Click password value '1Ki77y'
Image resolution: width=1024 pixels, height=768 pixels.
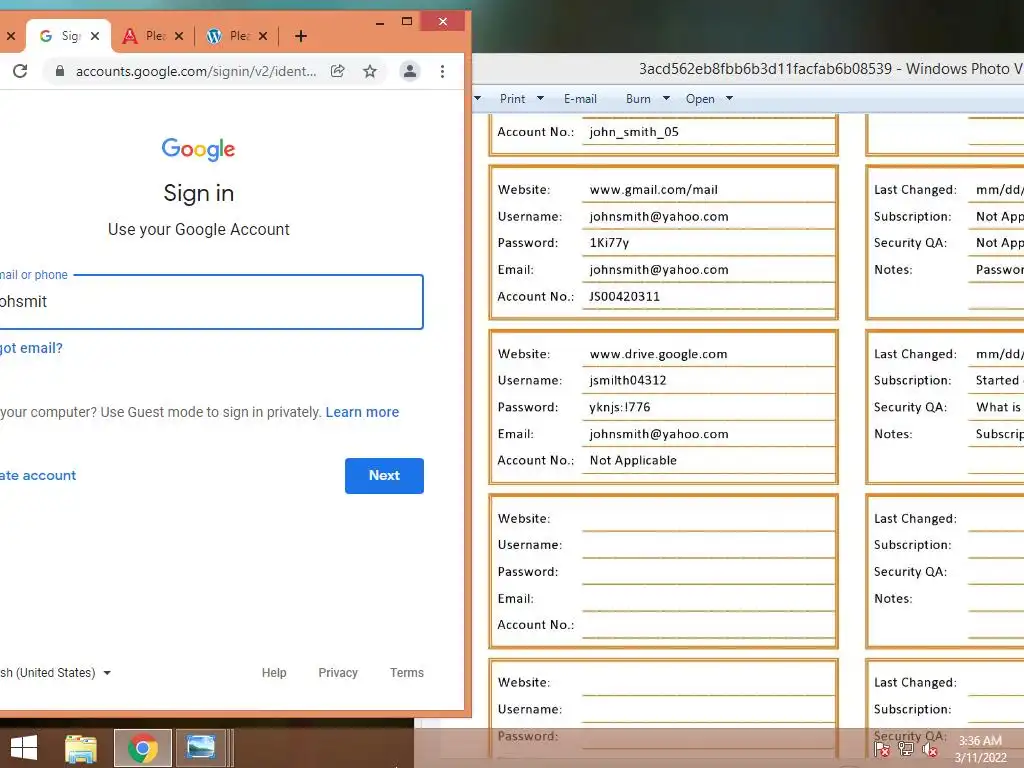click(609, 243)
